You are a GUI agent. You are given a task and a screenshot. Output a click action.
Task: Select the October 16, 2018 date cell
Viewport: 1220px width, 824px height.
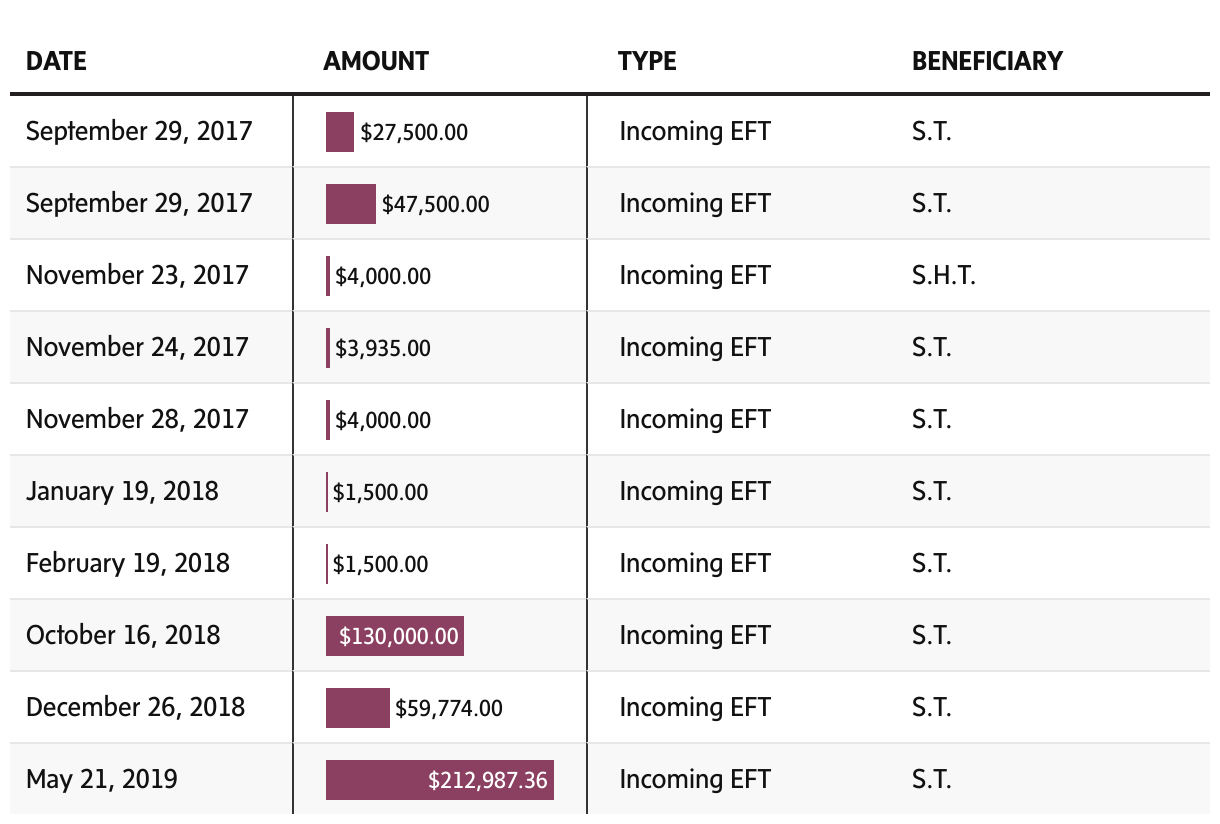pos(123,636)
